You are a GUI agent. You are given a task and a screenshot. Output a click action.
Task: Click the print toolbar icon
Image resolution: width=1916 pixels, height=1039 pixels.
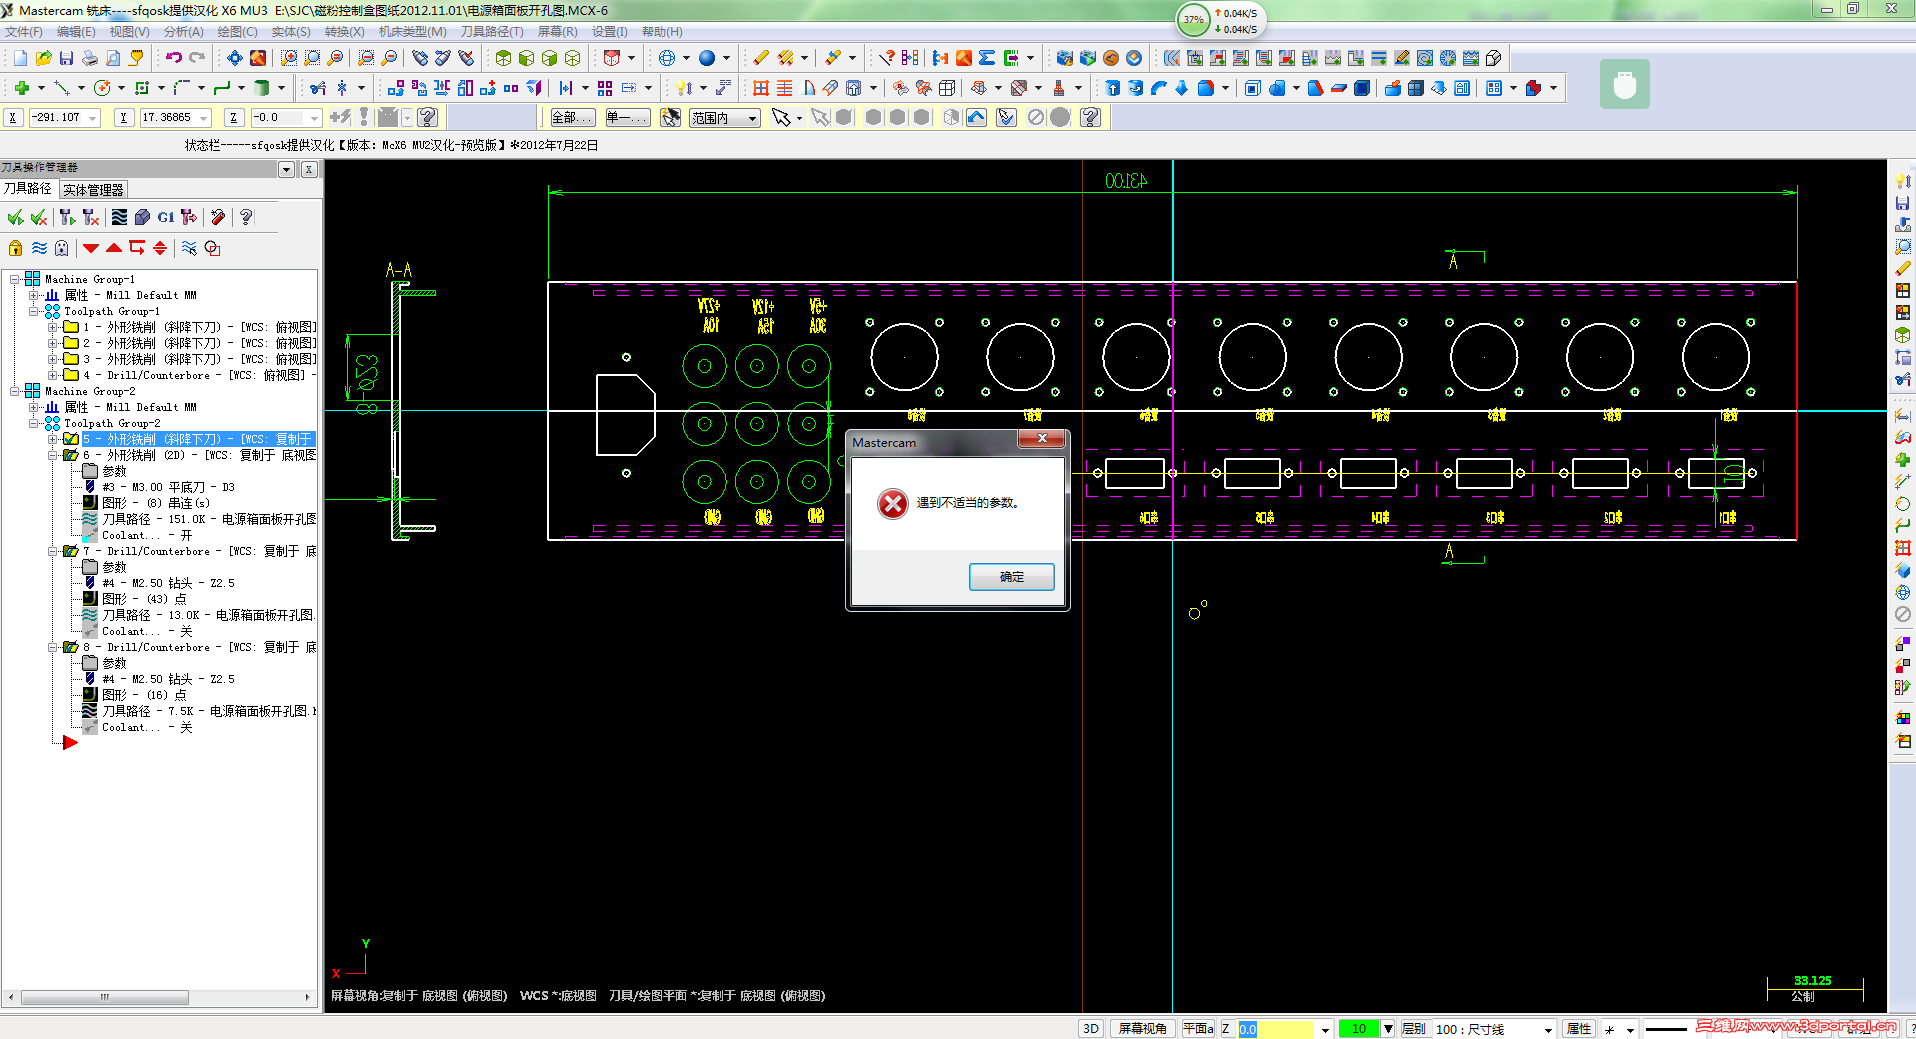point(90,58)
